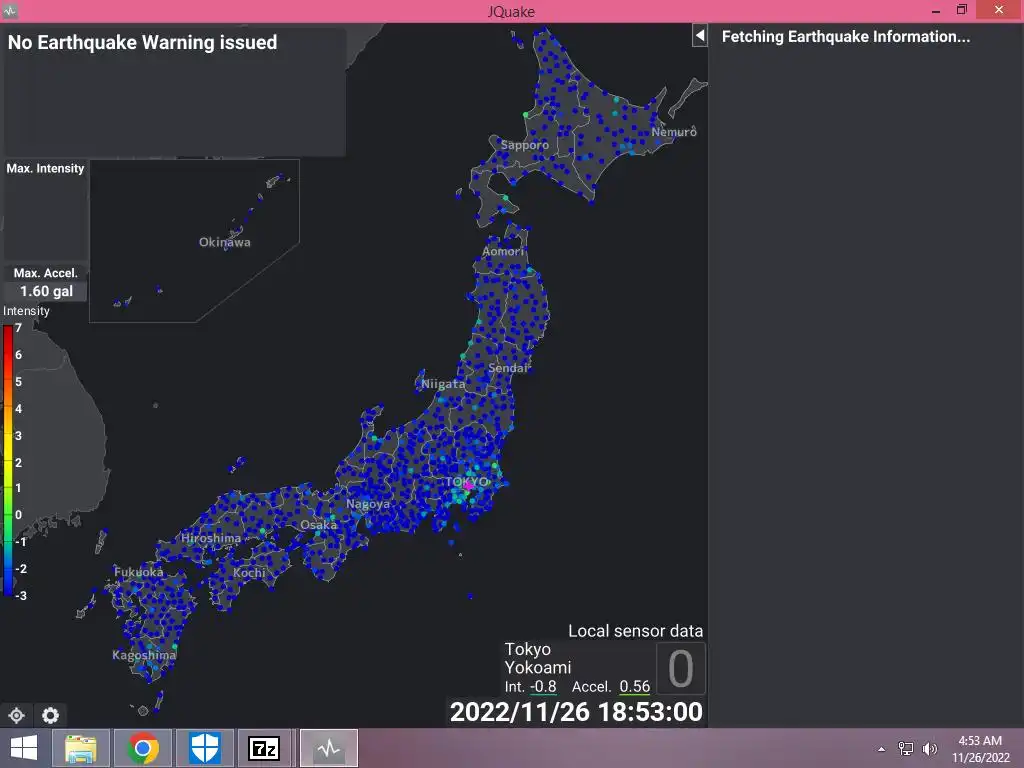Image resolution: width=1024 pixels, height=768 pixels.
Task: Click the Aomori city label
Action: [503, 251]
